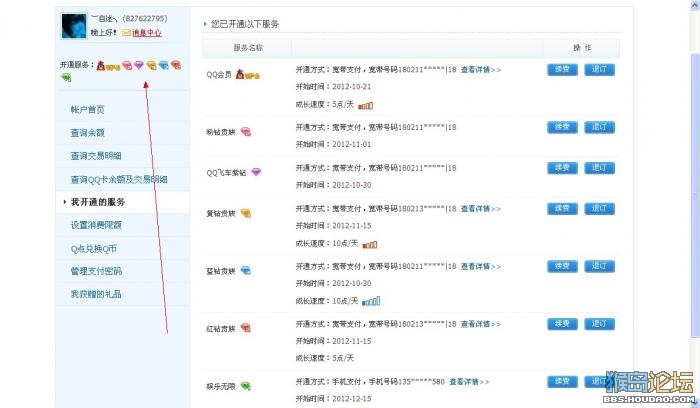This screenshot has width=700, height=408.
Task: Open 我获赠的礼品 in sidebar
Action: click(x=96, y=294)
